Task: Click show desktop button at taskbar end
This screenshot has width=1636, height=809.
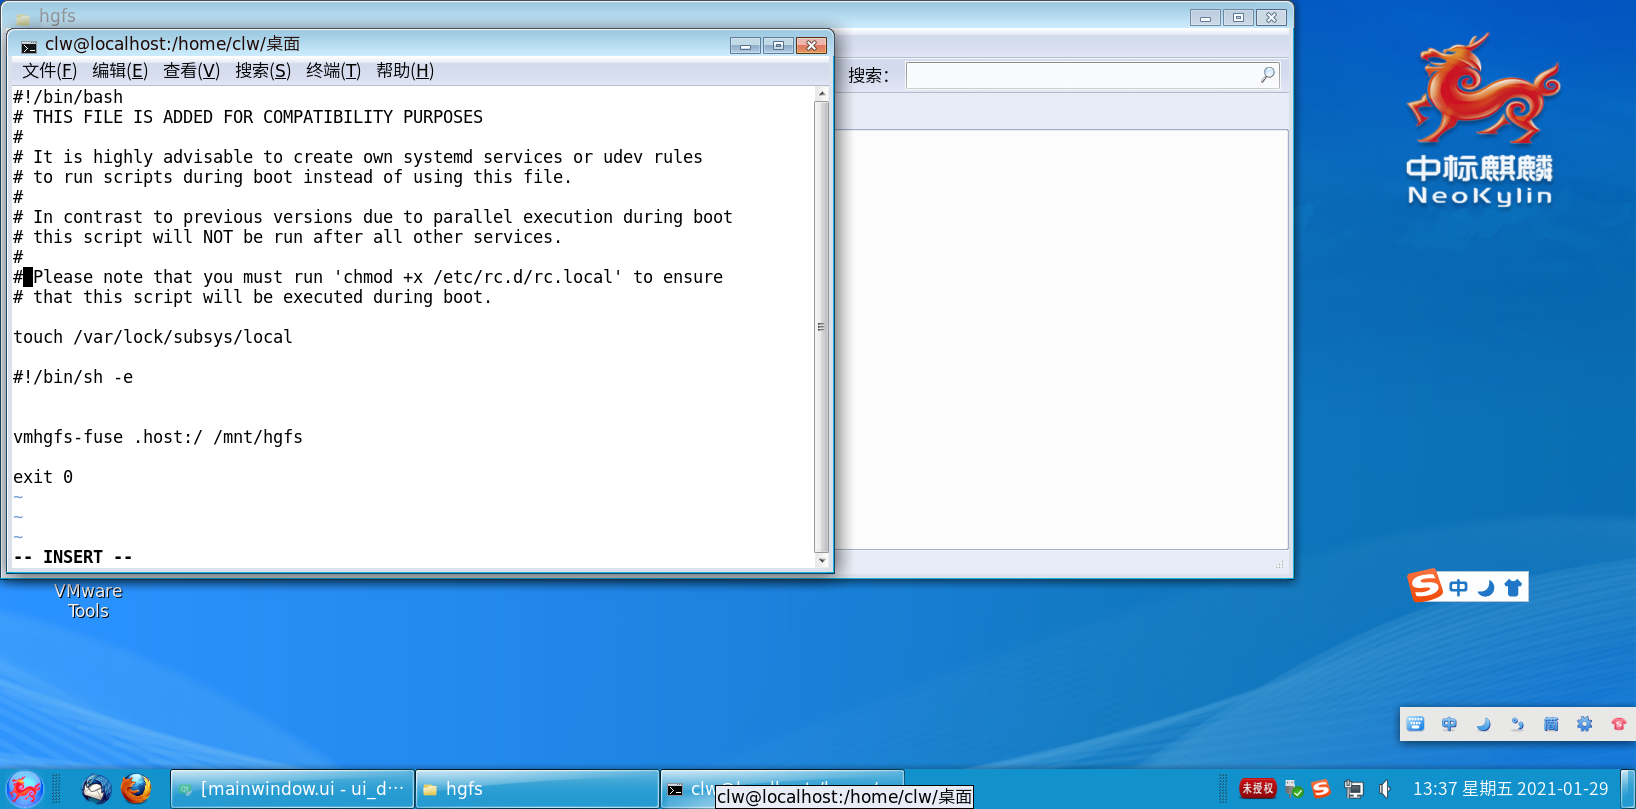Action: click(1627, 789)
